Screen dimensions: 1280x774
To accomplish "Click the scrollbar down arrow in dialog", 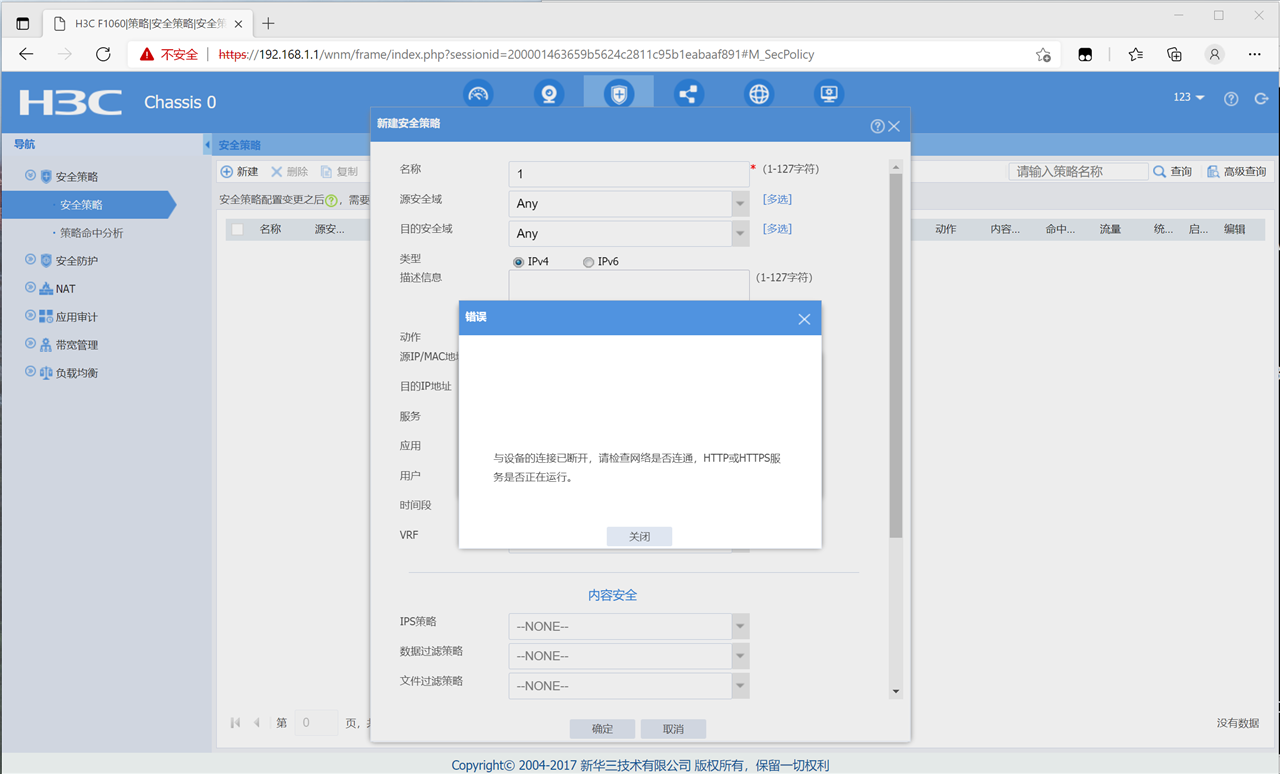I will click(896, 691).
